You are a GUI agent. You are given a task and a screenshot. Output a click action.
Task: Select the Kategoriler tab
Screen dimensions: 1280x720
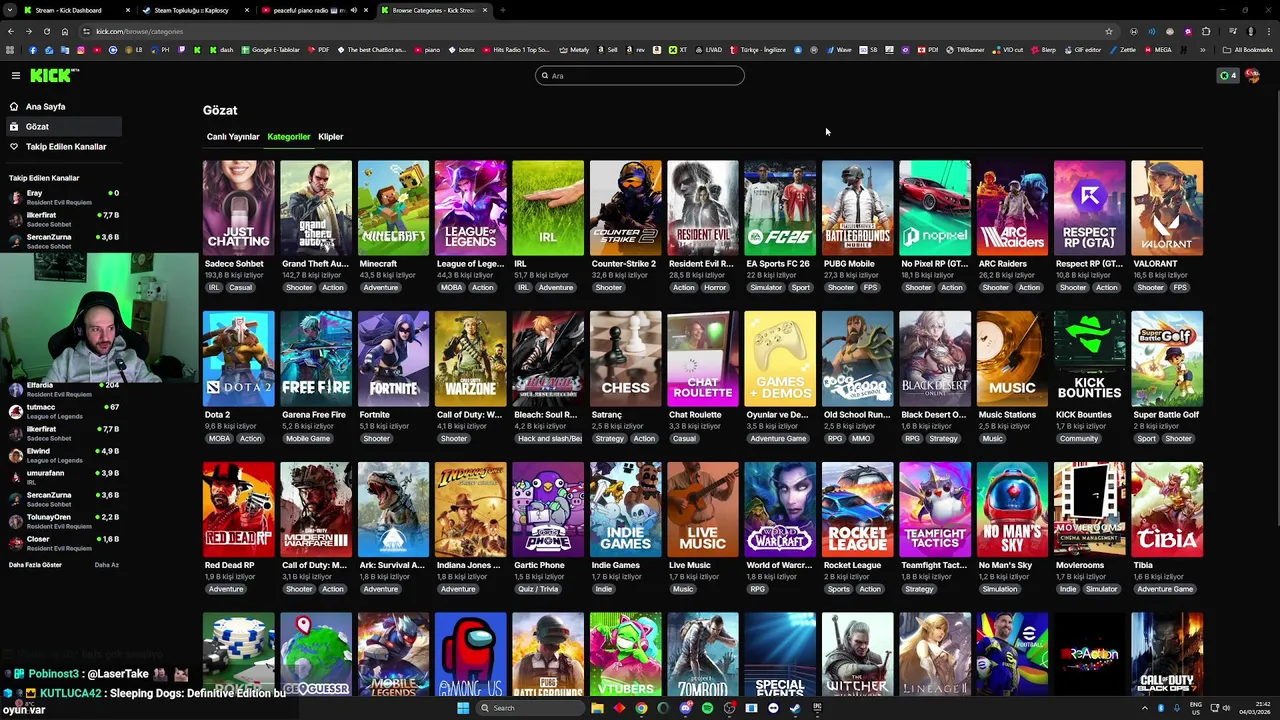click(289, 136)
